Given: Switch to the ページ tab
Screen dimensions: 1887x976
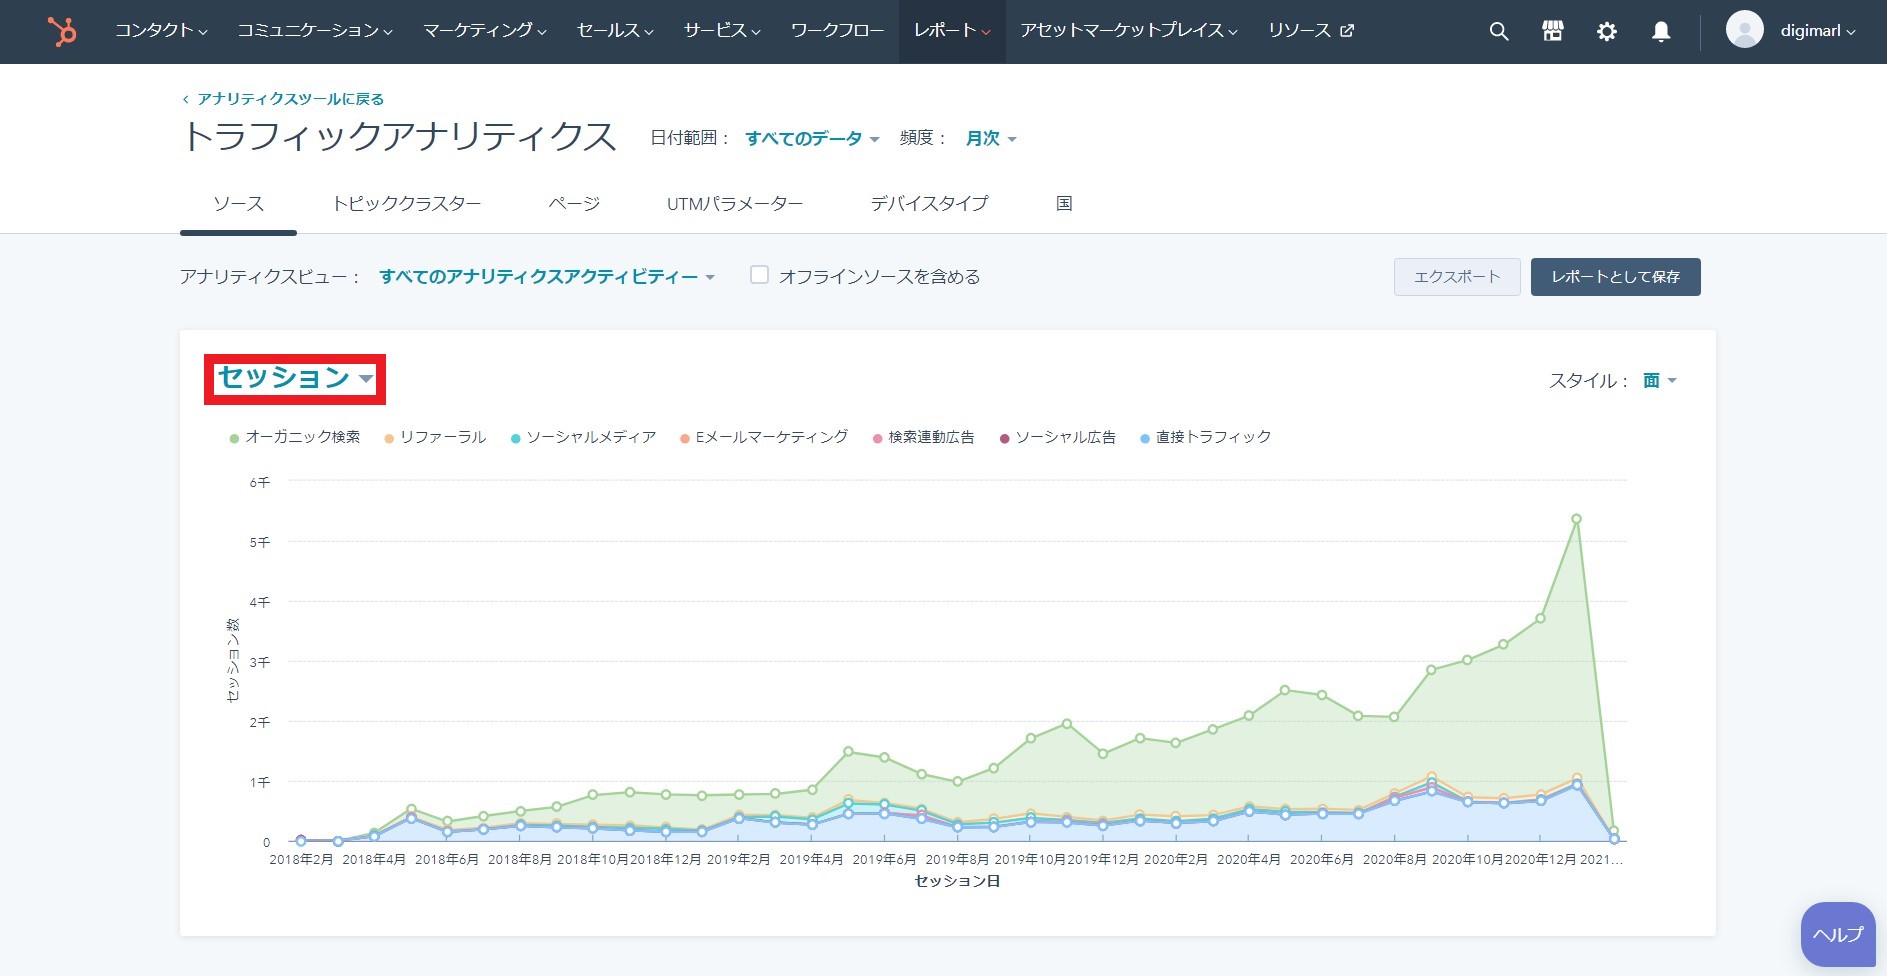Looking at the screenshot, I should [574, 204].
